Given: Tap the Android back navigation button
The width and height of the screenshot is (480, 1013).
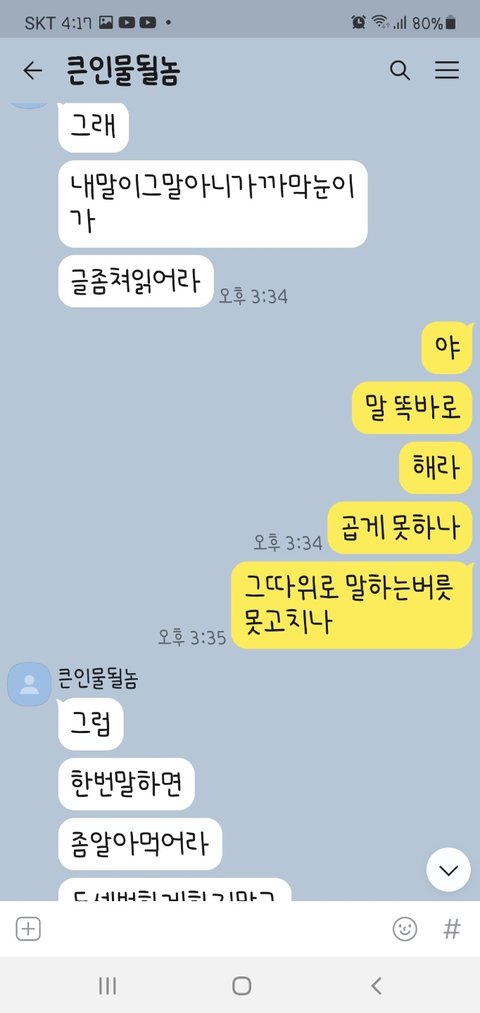Looking at the screenshot, I should coord(377,985).
